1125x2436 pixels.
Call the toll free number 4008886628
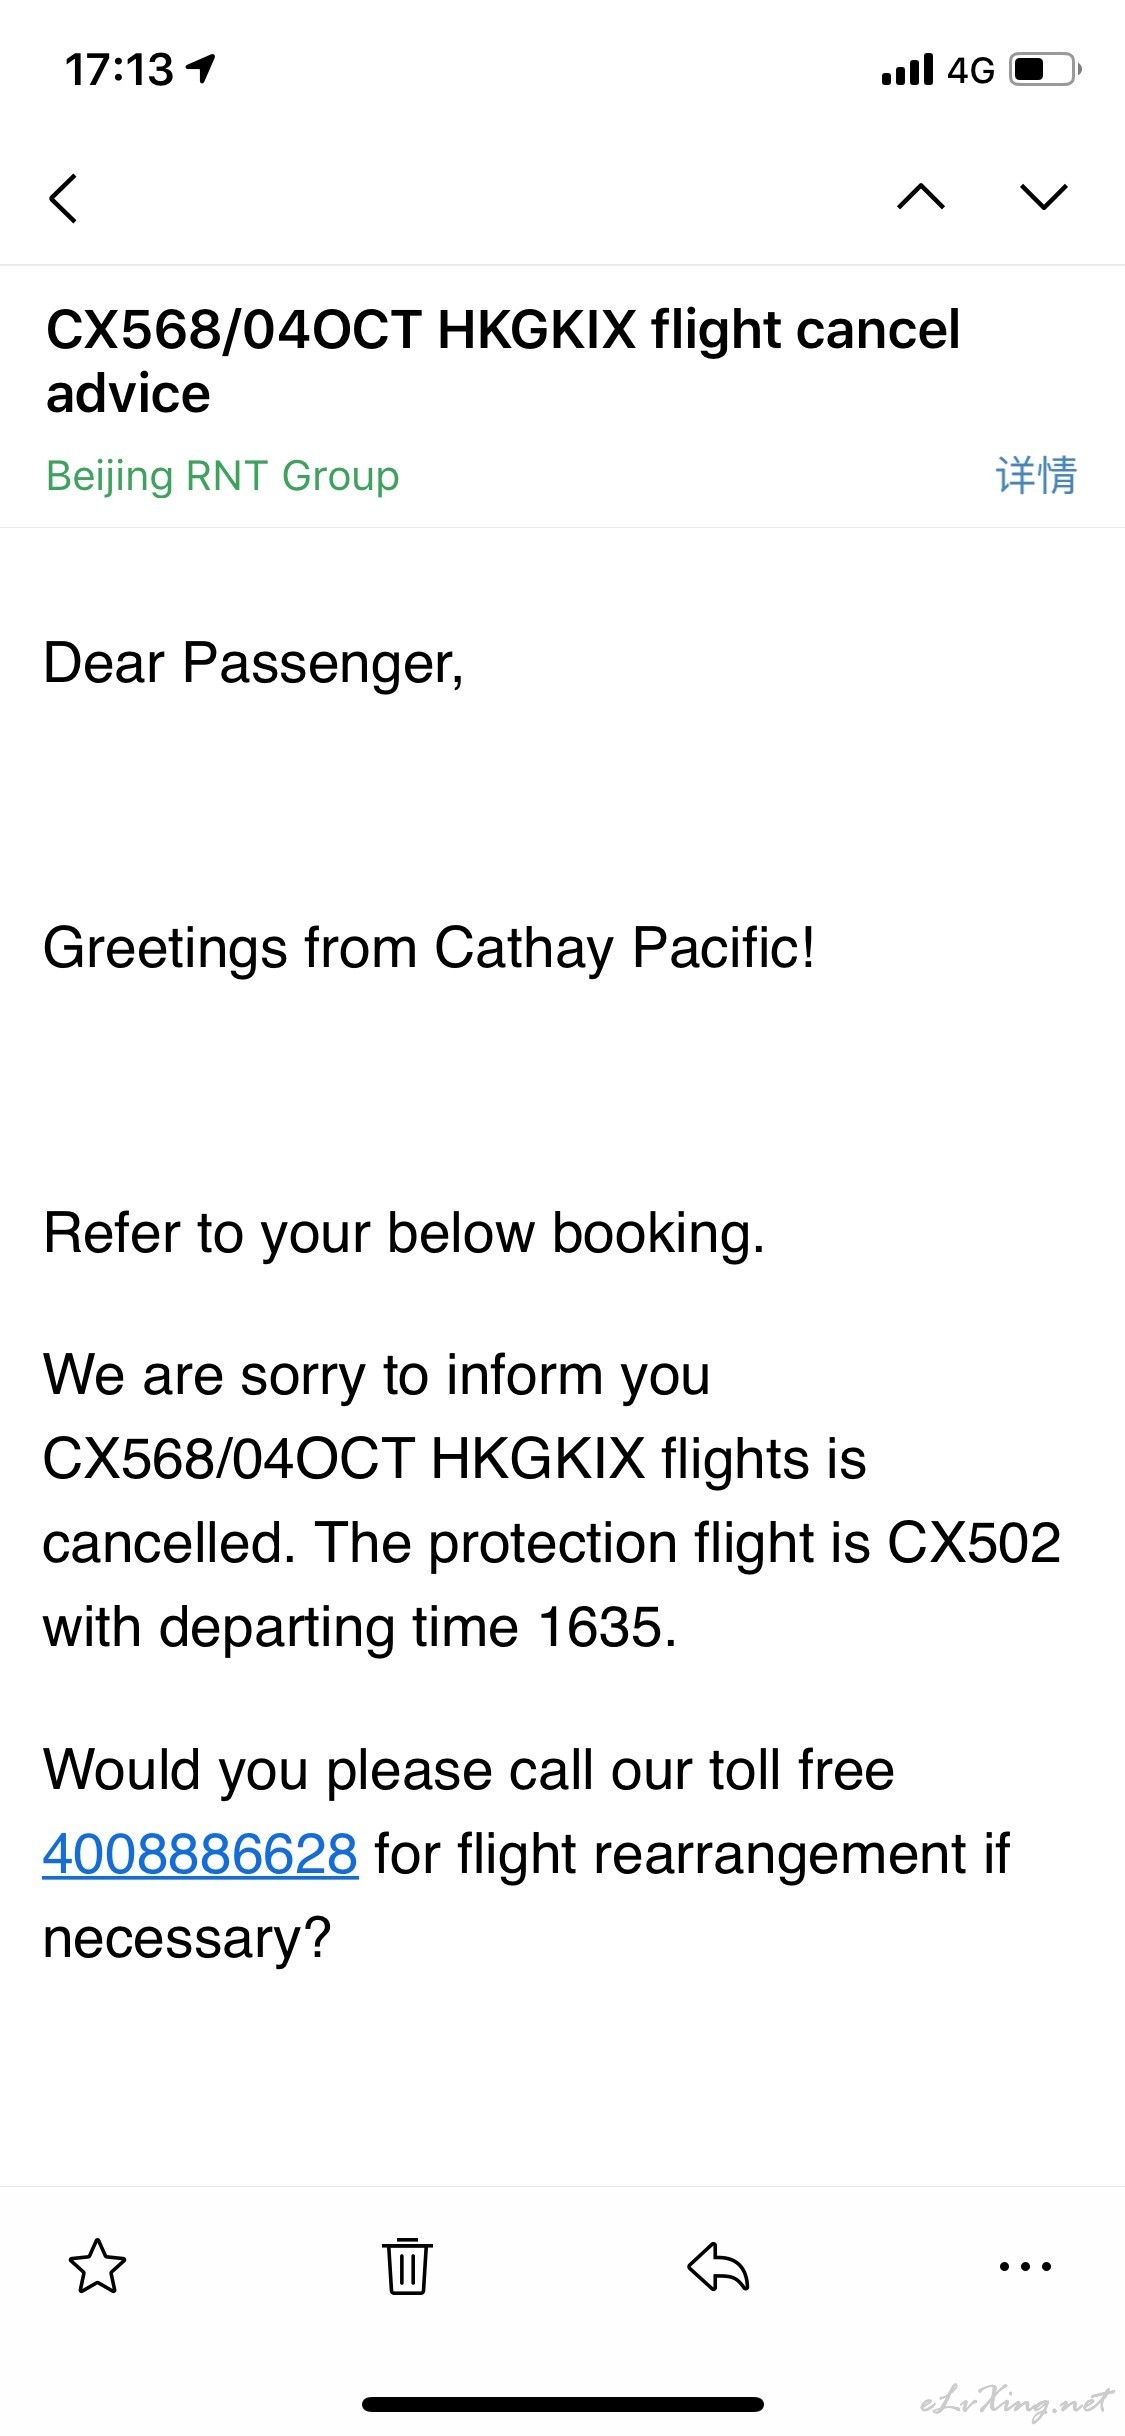(x=200, y=1854)
